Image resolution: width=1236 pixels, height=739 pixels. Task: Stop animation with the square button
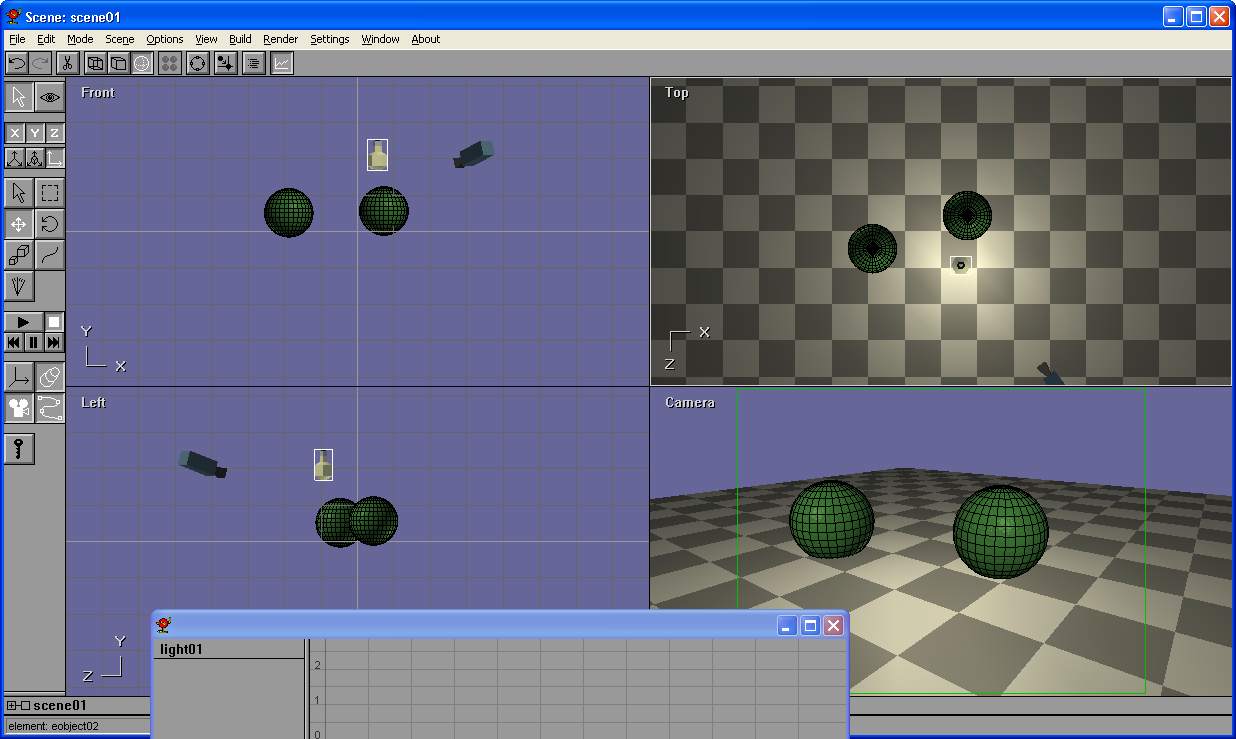click(54, 322)
